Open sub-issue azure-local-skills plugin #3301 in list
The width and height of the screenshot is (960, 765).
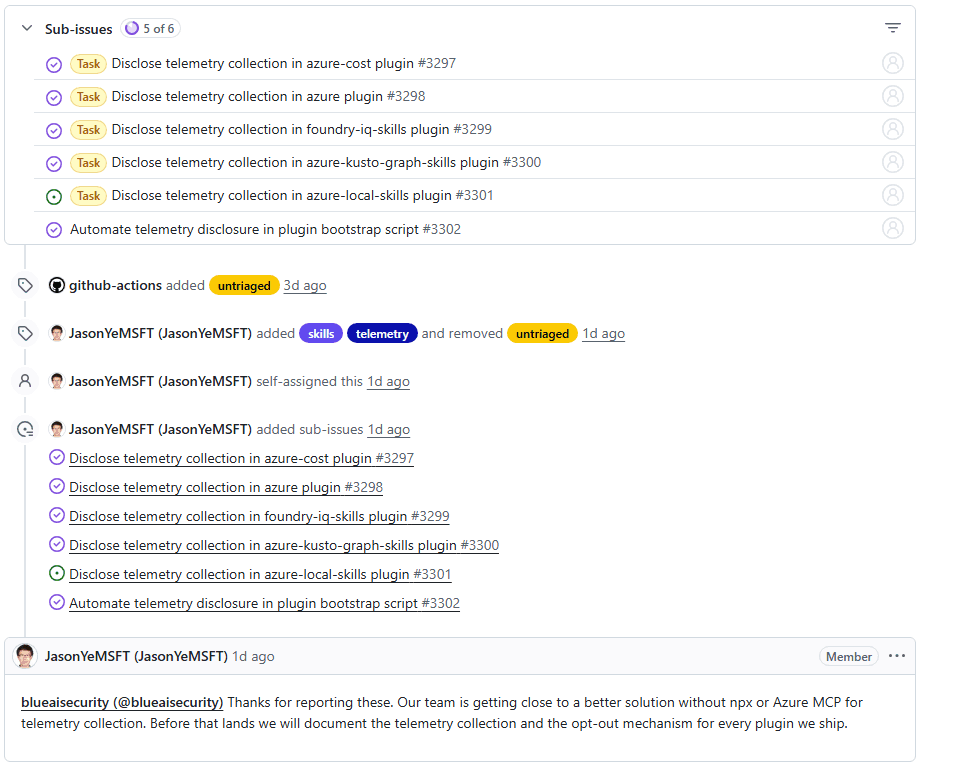[302, 196]
